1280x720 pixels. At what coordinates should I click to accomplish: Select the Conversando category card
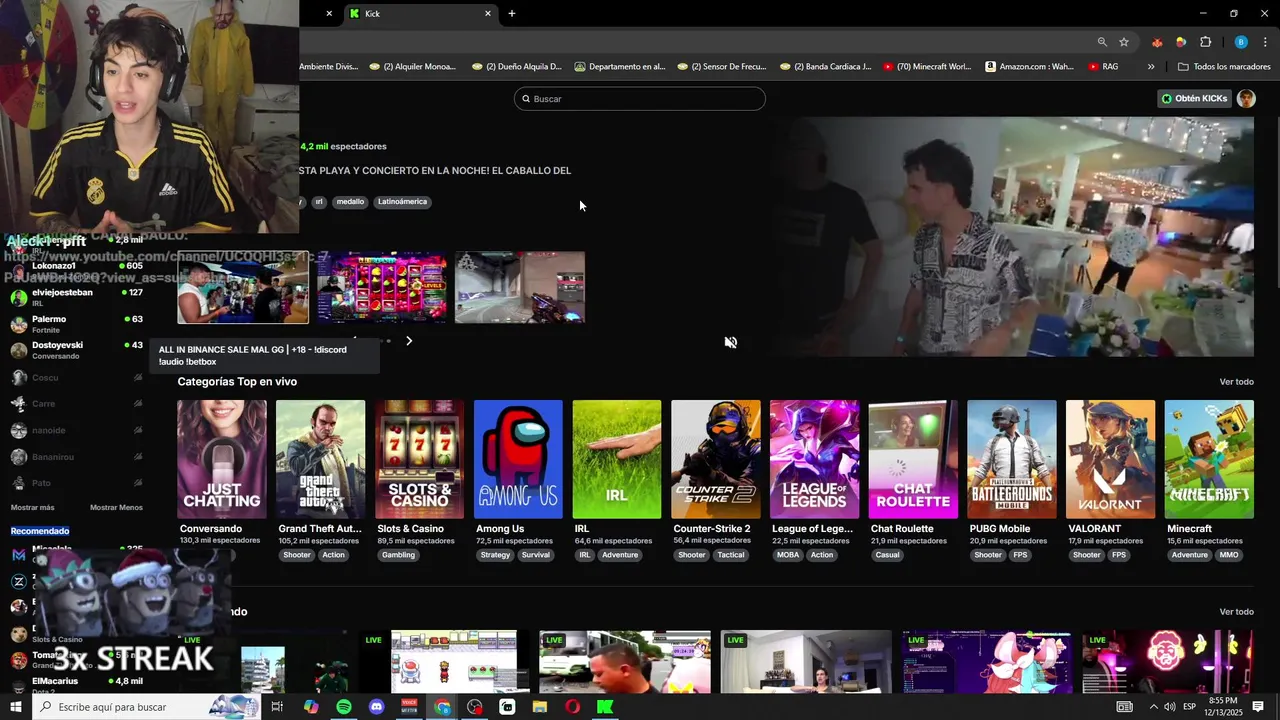tap(222, 459)
